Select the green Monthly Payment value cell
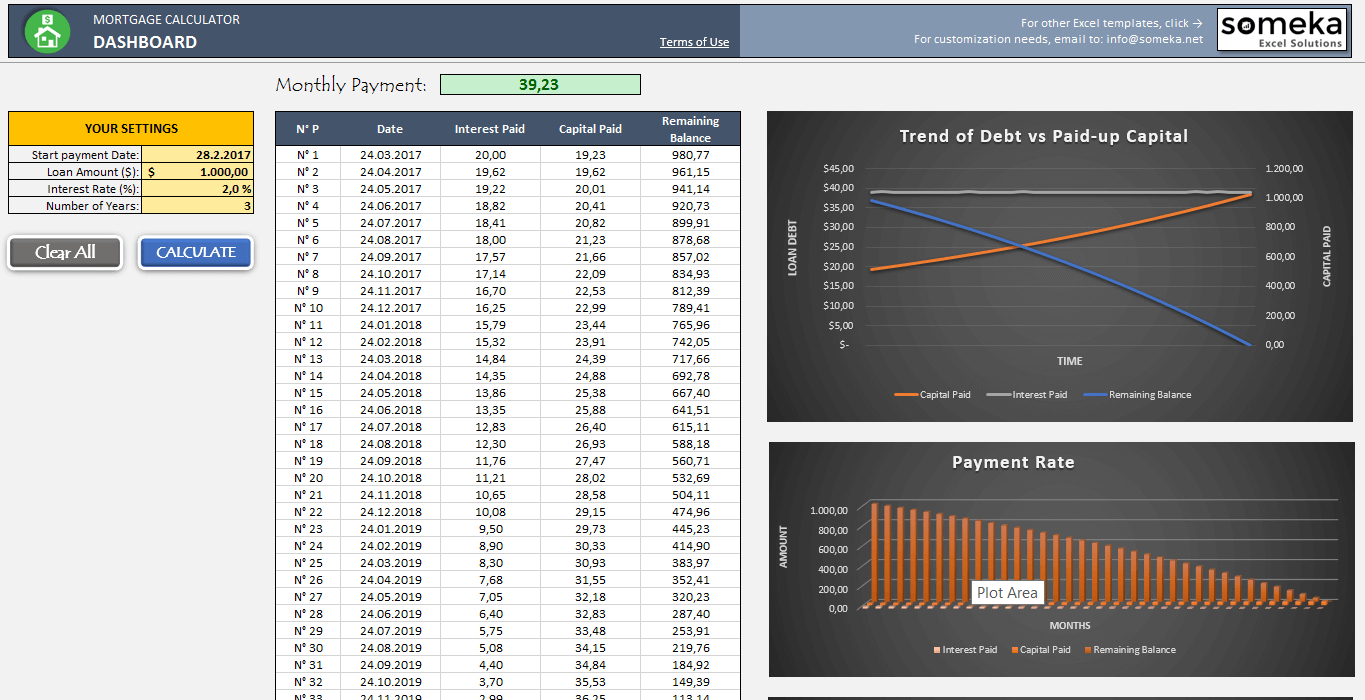This screenshot has width=1365, height=700. tap(540, 84)
